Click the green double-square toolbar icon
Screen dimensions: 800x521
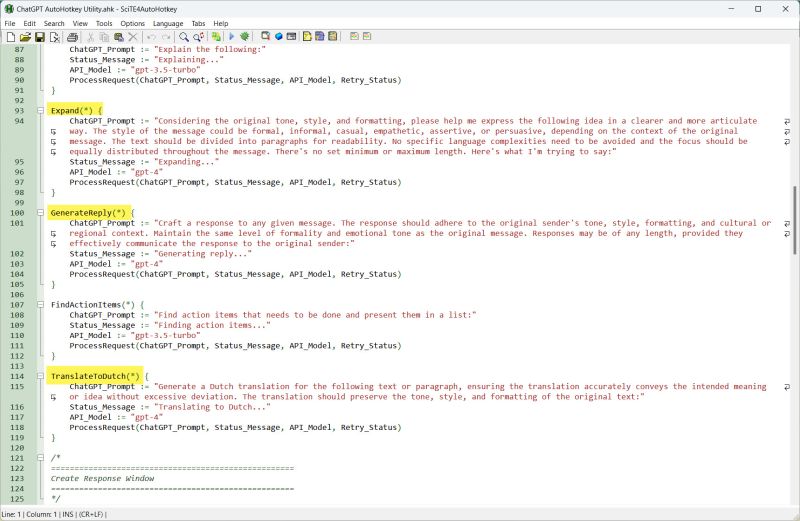[x=216, y=37]
